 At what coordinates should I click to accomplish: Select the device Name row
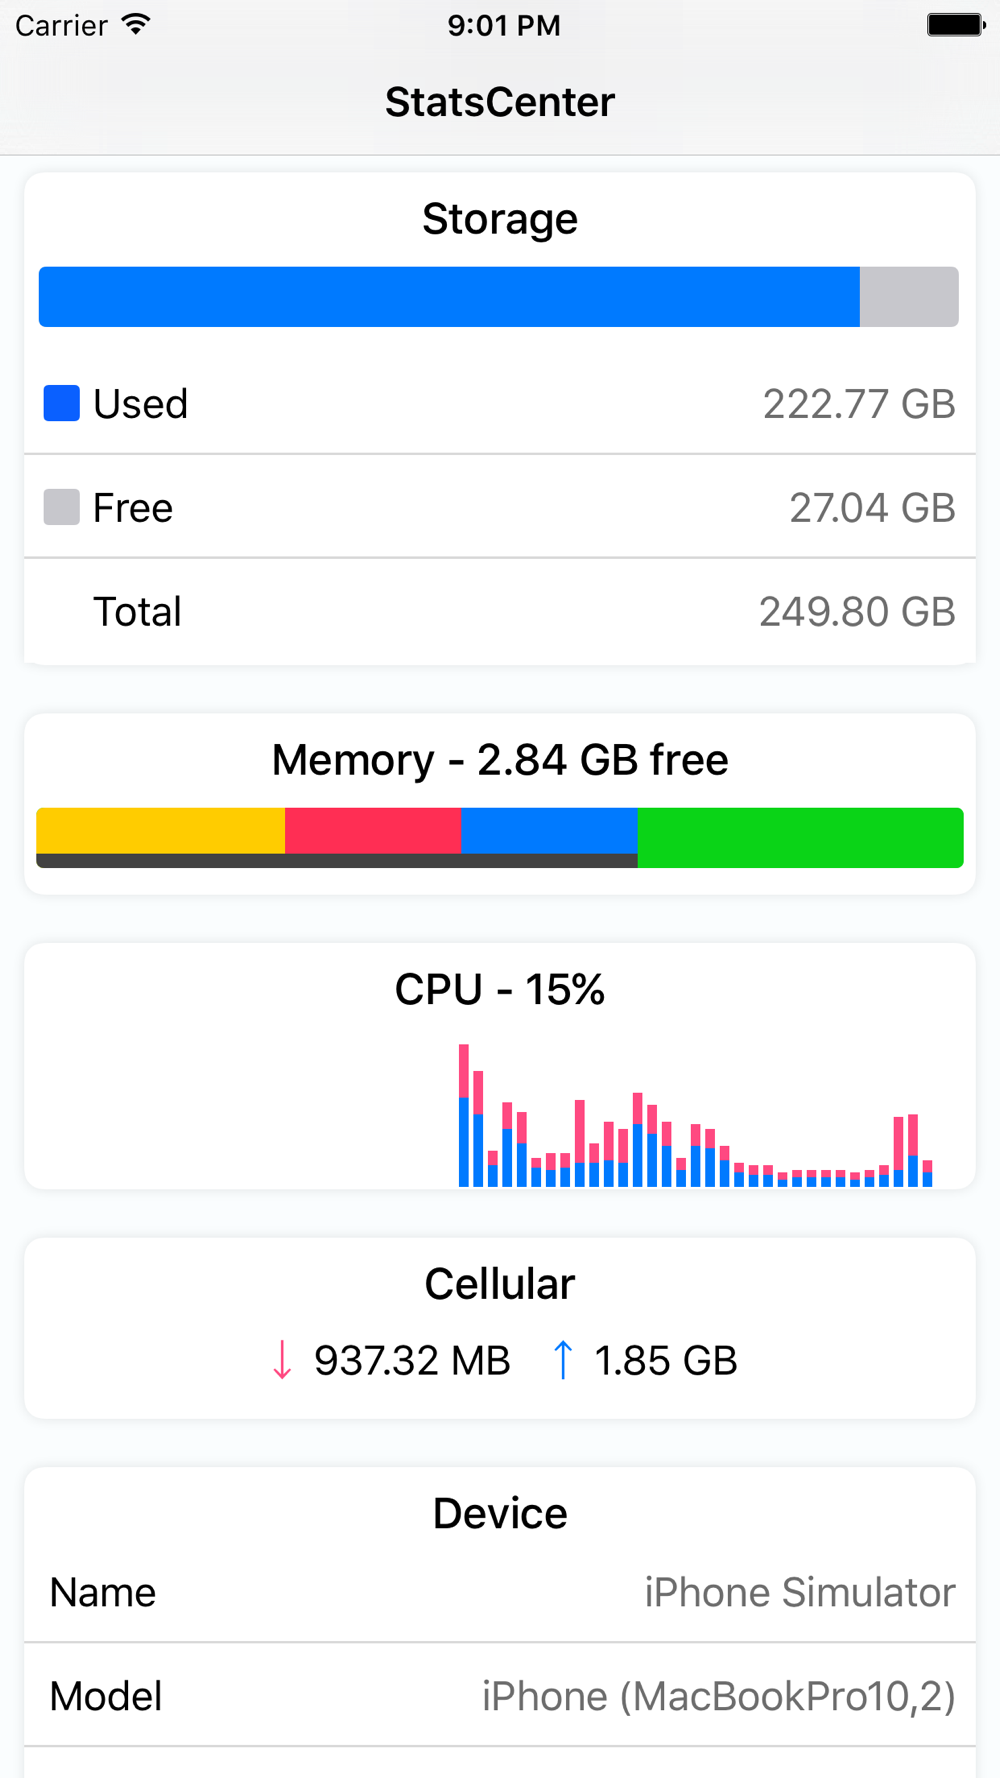coord(500,1592)
